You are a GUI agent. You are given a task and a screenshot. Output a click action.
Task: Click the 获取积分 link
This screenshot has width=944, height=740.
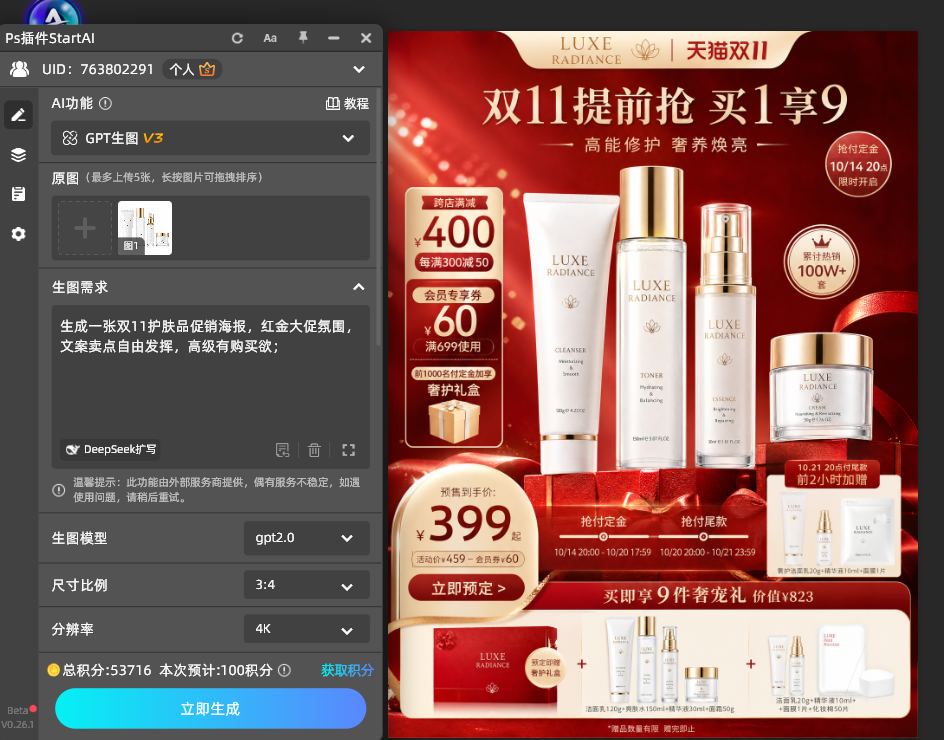pyautogui.click(x=347, y=670)
